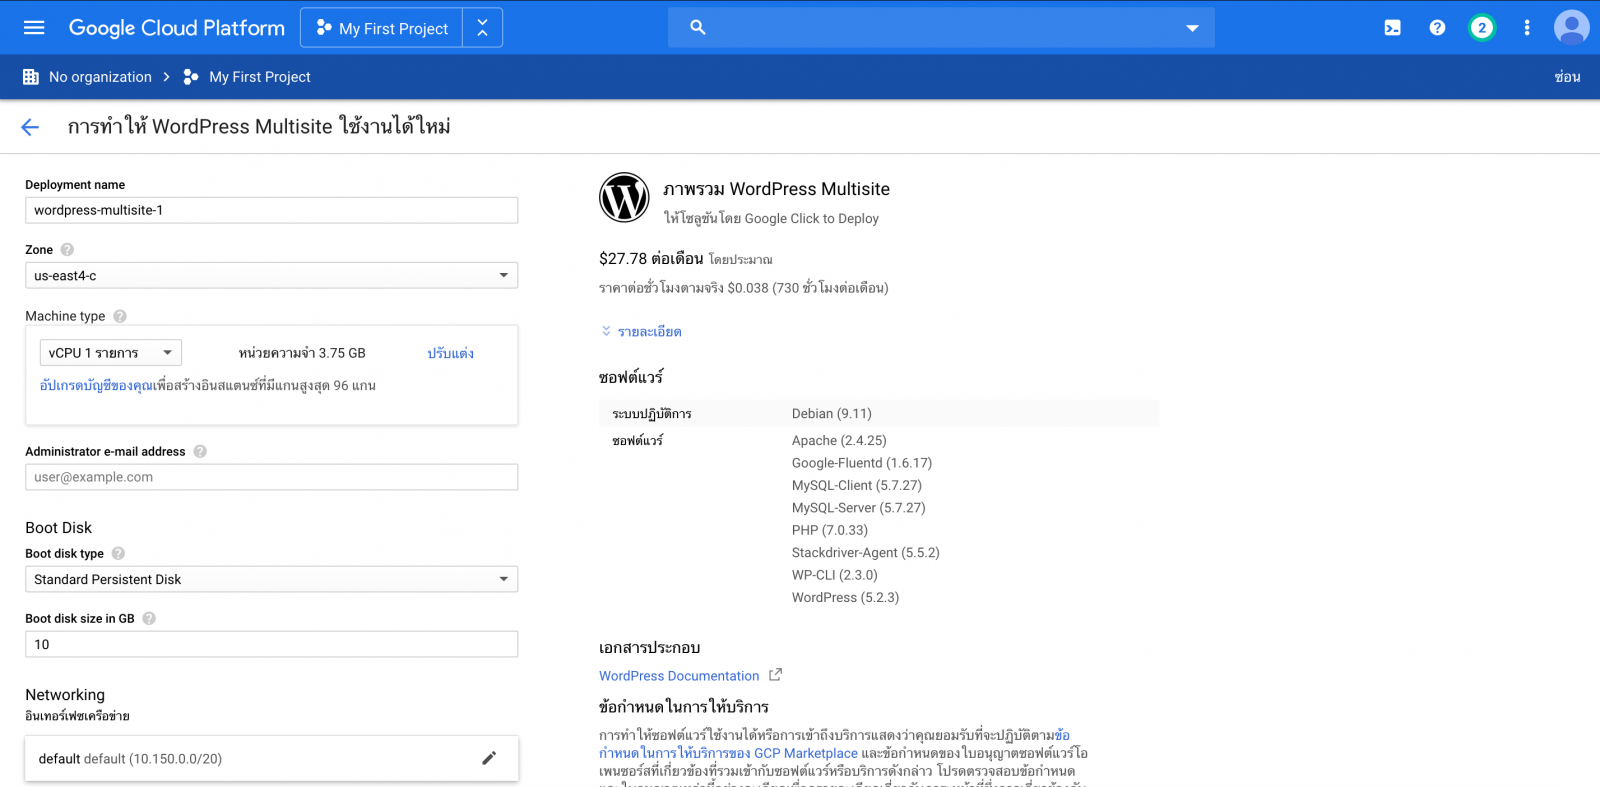Click external-link icon beside WordPress Documentation

tap(775, 675)
